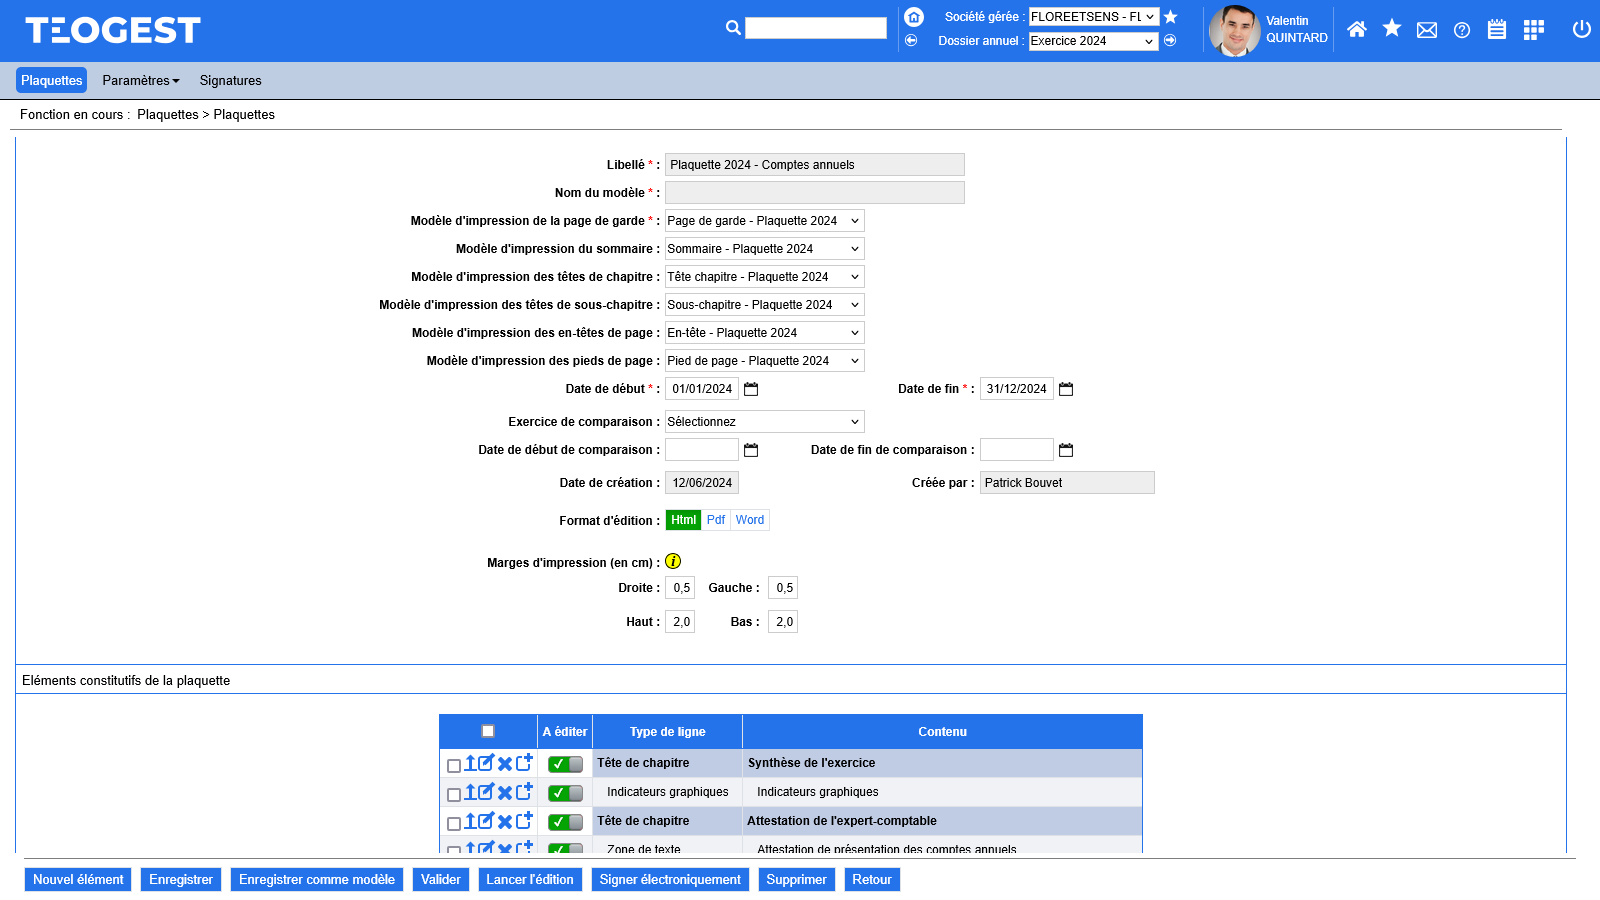The height and width of the screenshot is (900, 1600).
Task: Click the help question mark icon
Action: coord(1462,30)
